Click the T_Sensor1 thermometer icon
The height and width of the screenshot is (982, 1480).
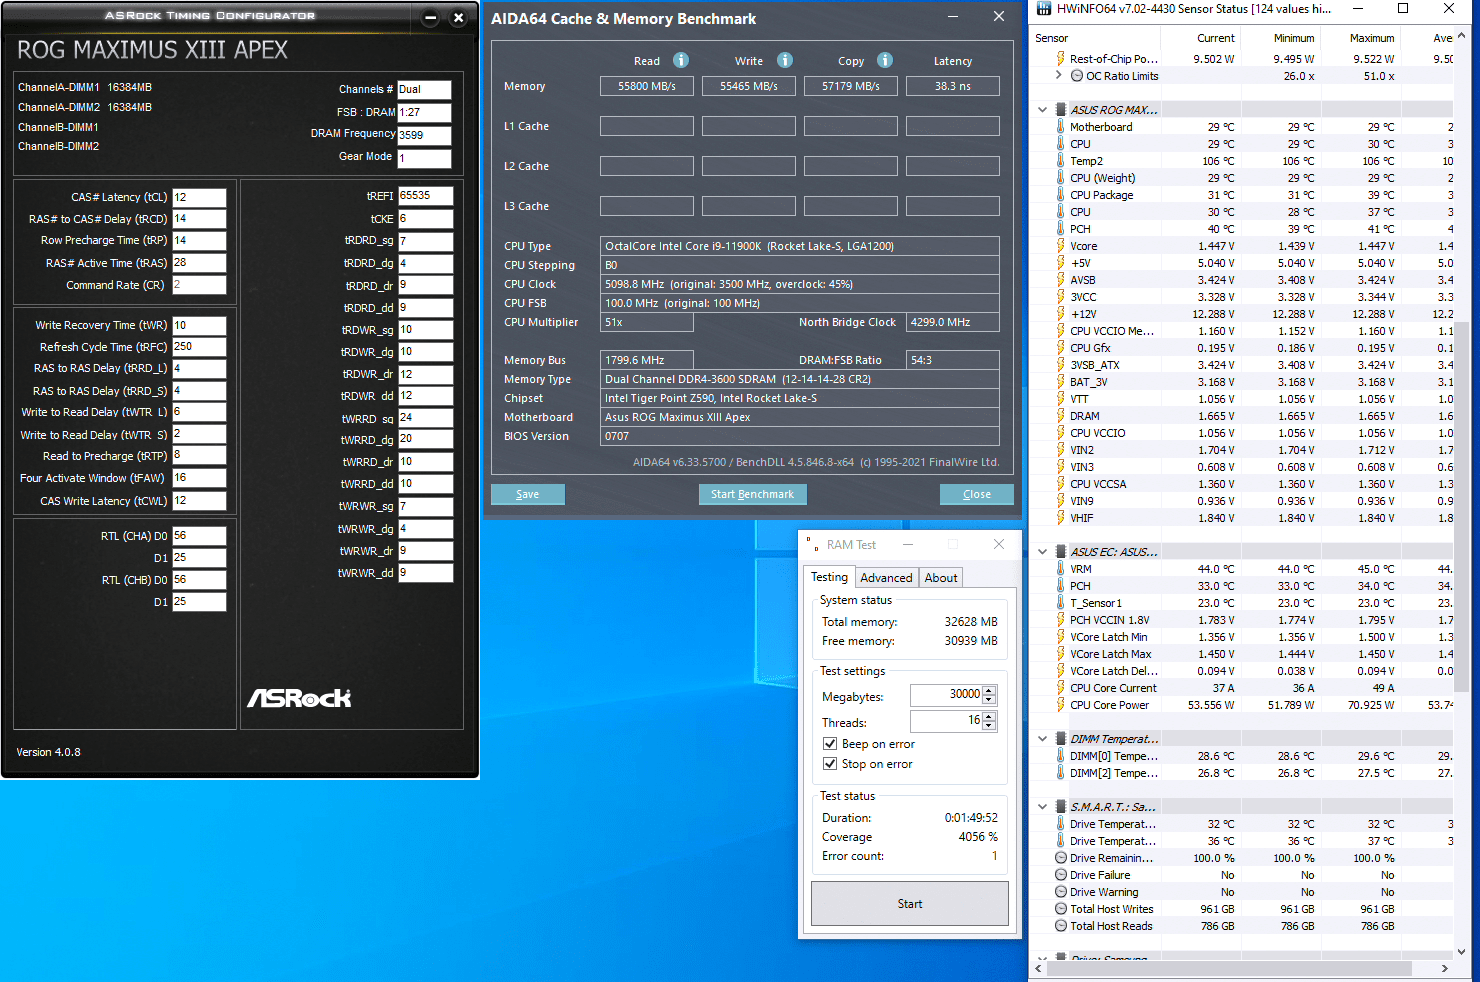point(1060,603)
